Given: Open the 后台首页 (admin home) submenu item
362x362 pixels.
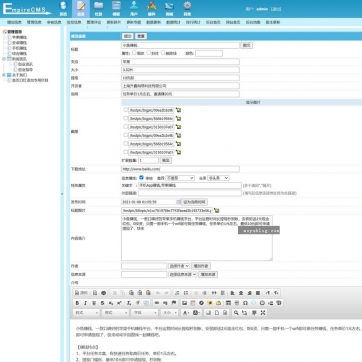Looking at the screenshot, I should tap(213, 22).
